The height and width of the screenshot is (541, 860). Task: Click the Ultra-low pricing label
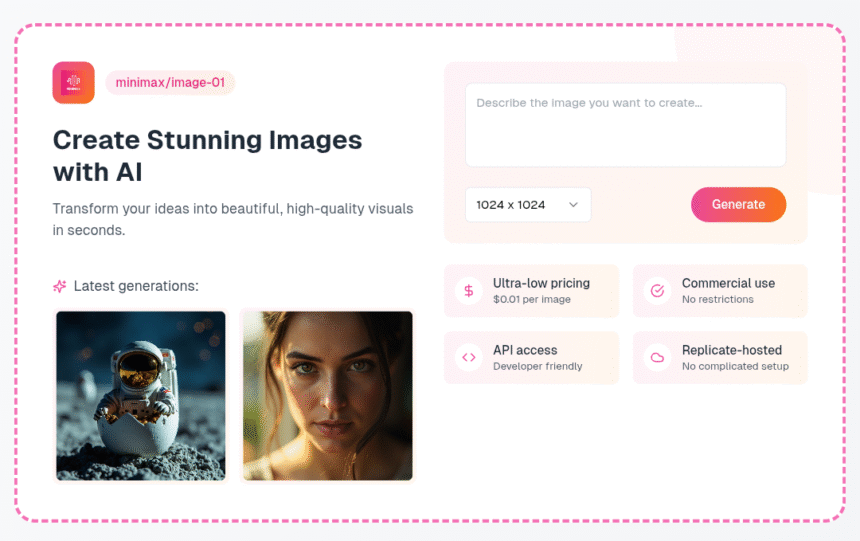coord(541,284)
